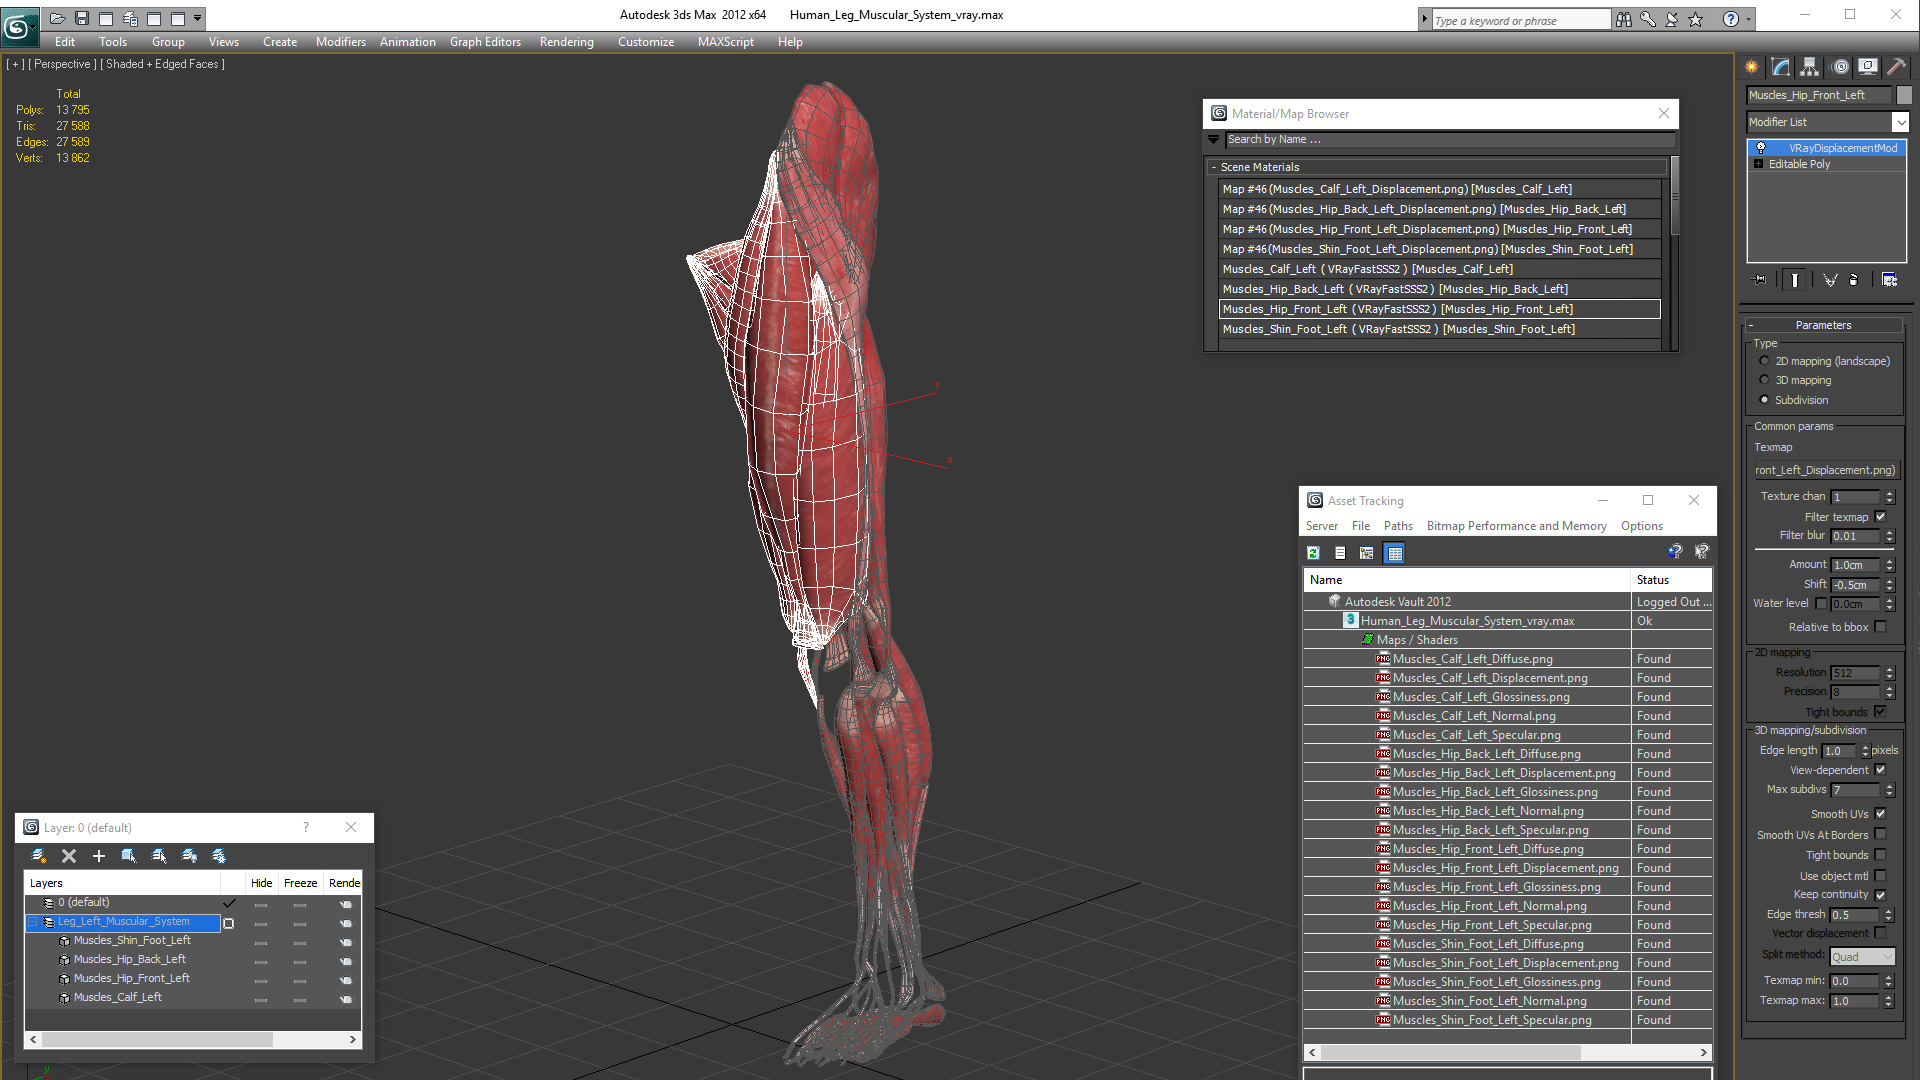The height and width of the screenshot is (1080, 1920).
Task: Open the Rendering menu
Action: pyautogui.click(x=566, y=42)
